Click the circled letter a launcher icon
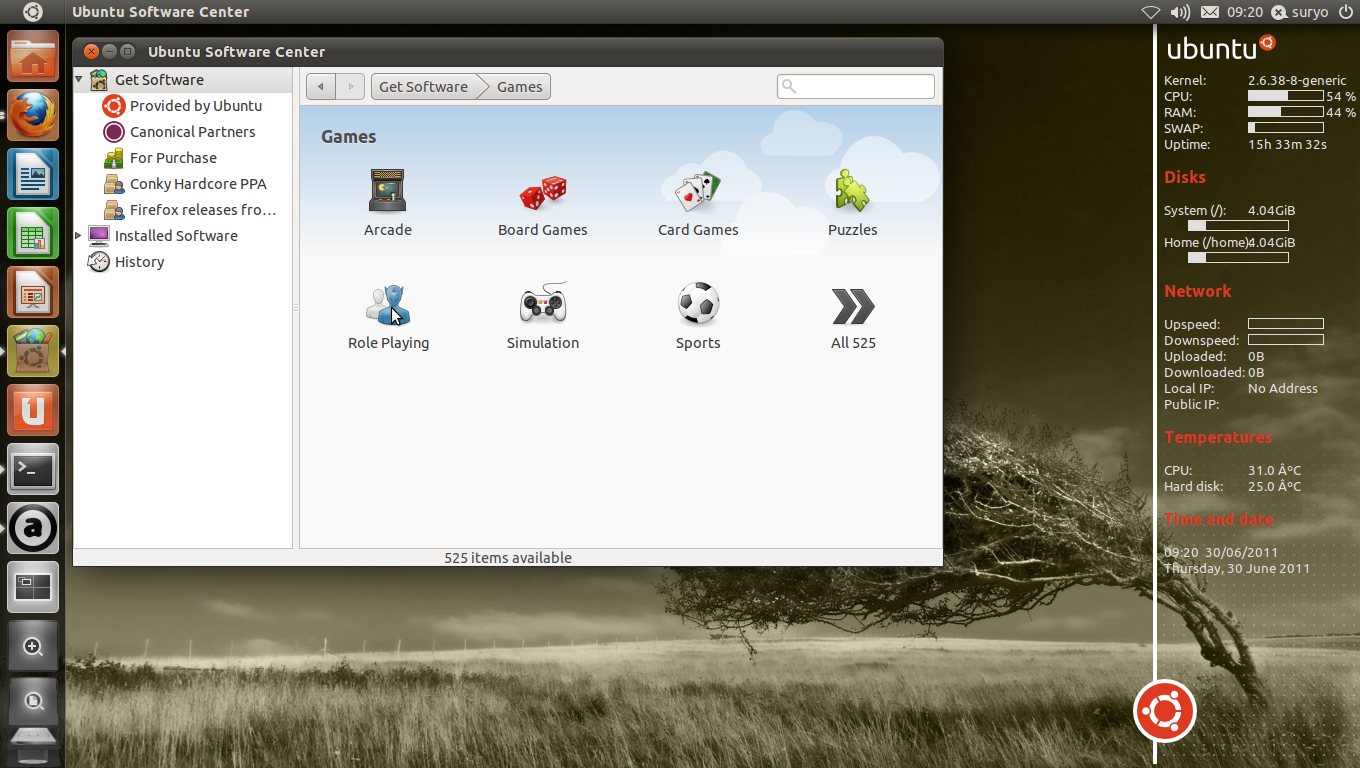 pyautogui.click(x=33, y=528)
